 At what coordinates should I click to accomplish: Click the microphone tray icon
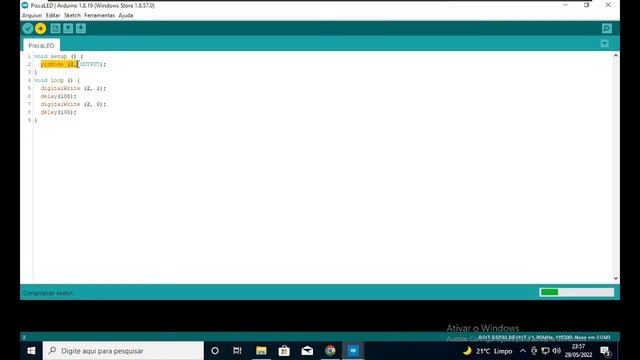click(x=534, y=351)
